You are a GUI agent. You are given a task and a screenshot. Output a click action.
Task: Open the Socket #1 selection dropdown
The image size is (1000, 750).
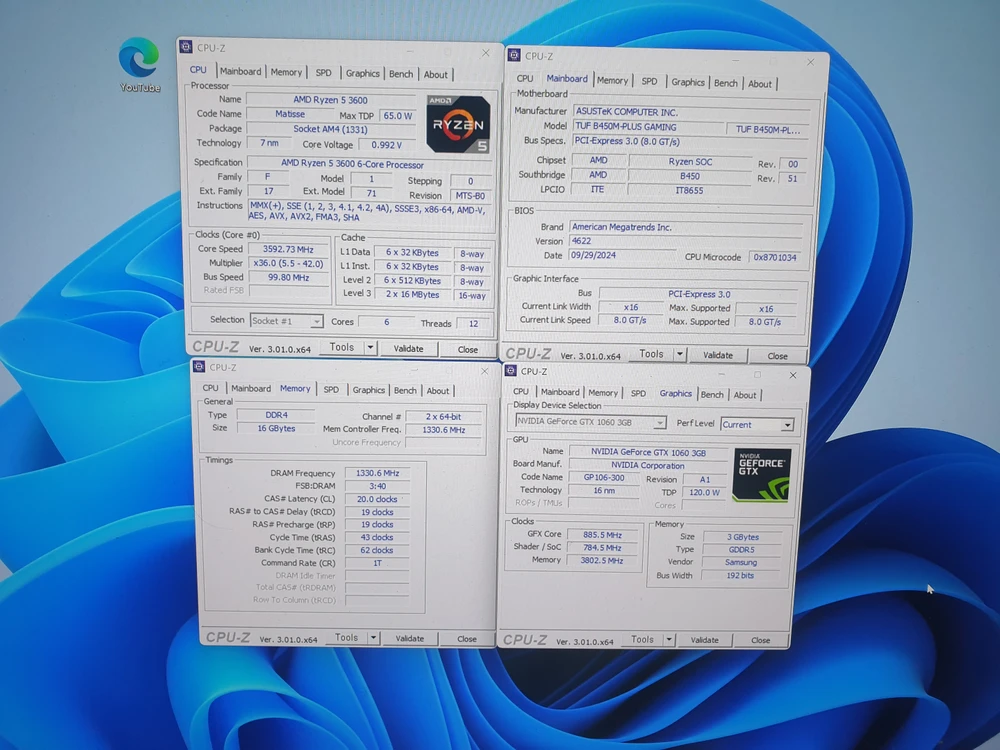(x=286, y=321)
